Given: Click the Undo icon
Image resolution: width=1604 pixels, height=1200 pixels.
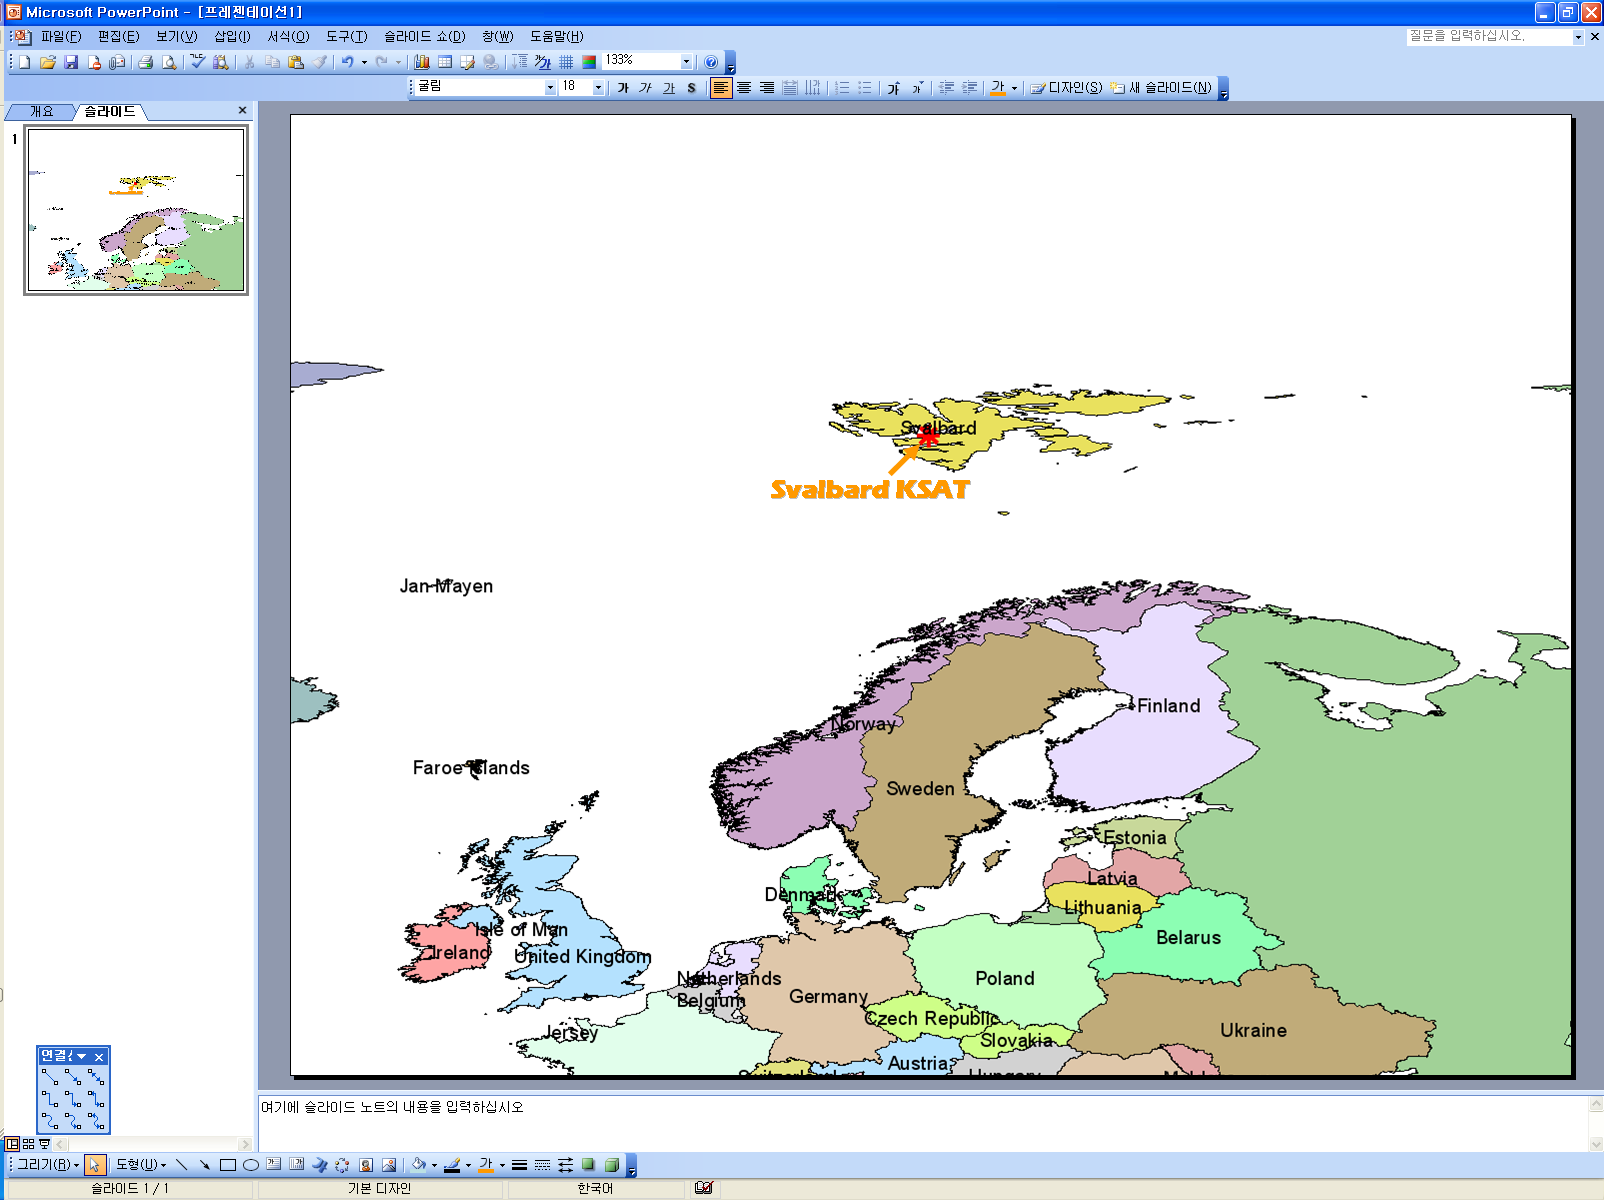Looking at the screenshot, I should click(347, 62).
